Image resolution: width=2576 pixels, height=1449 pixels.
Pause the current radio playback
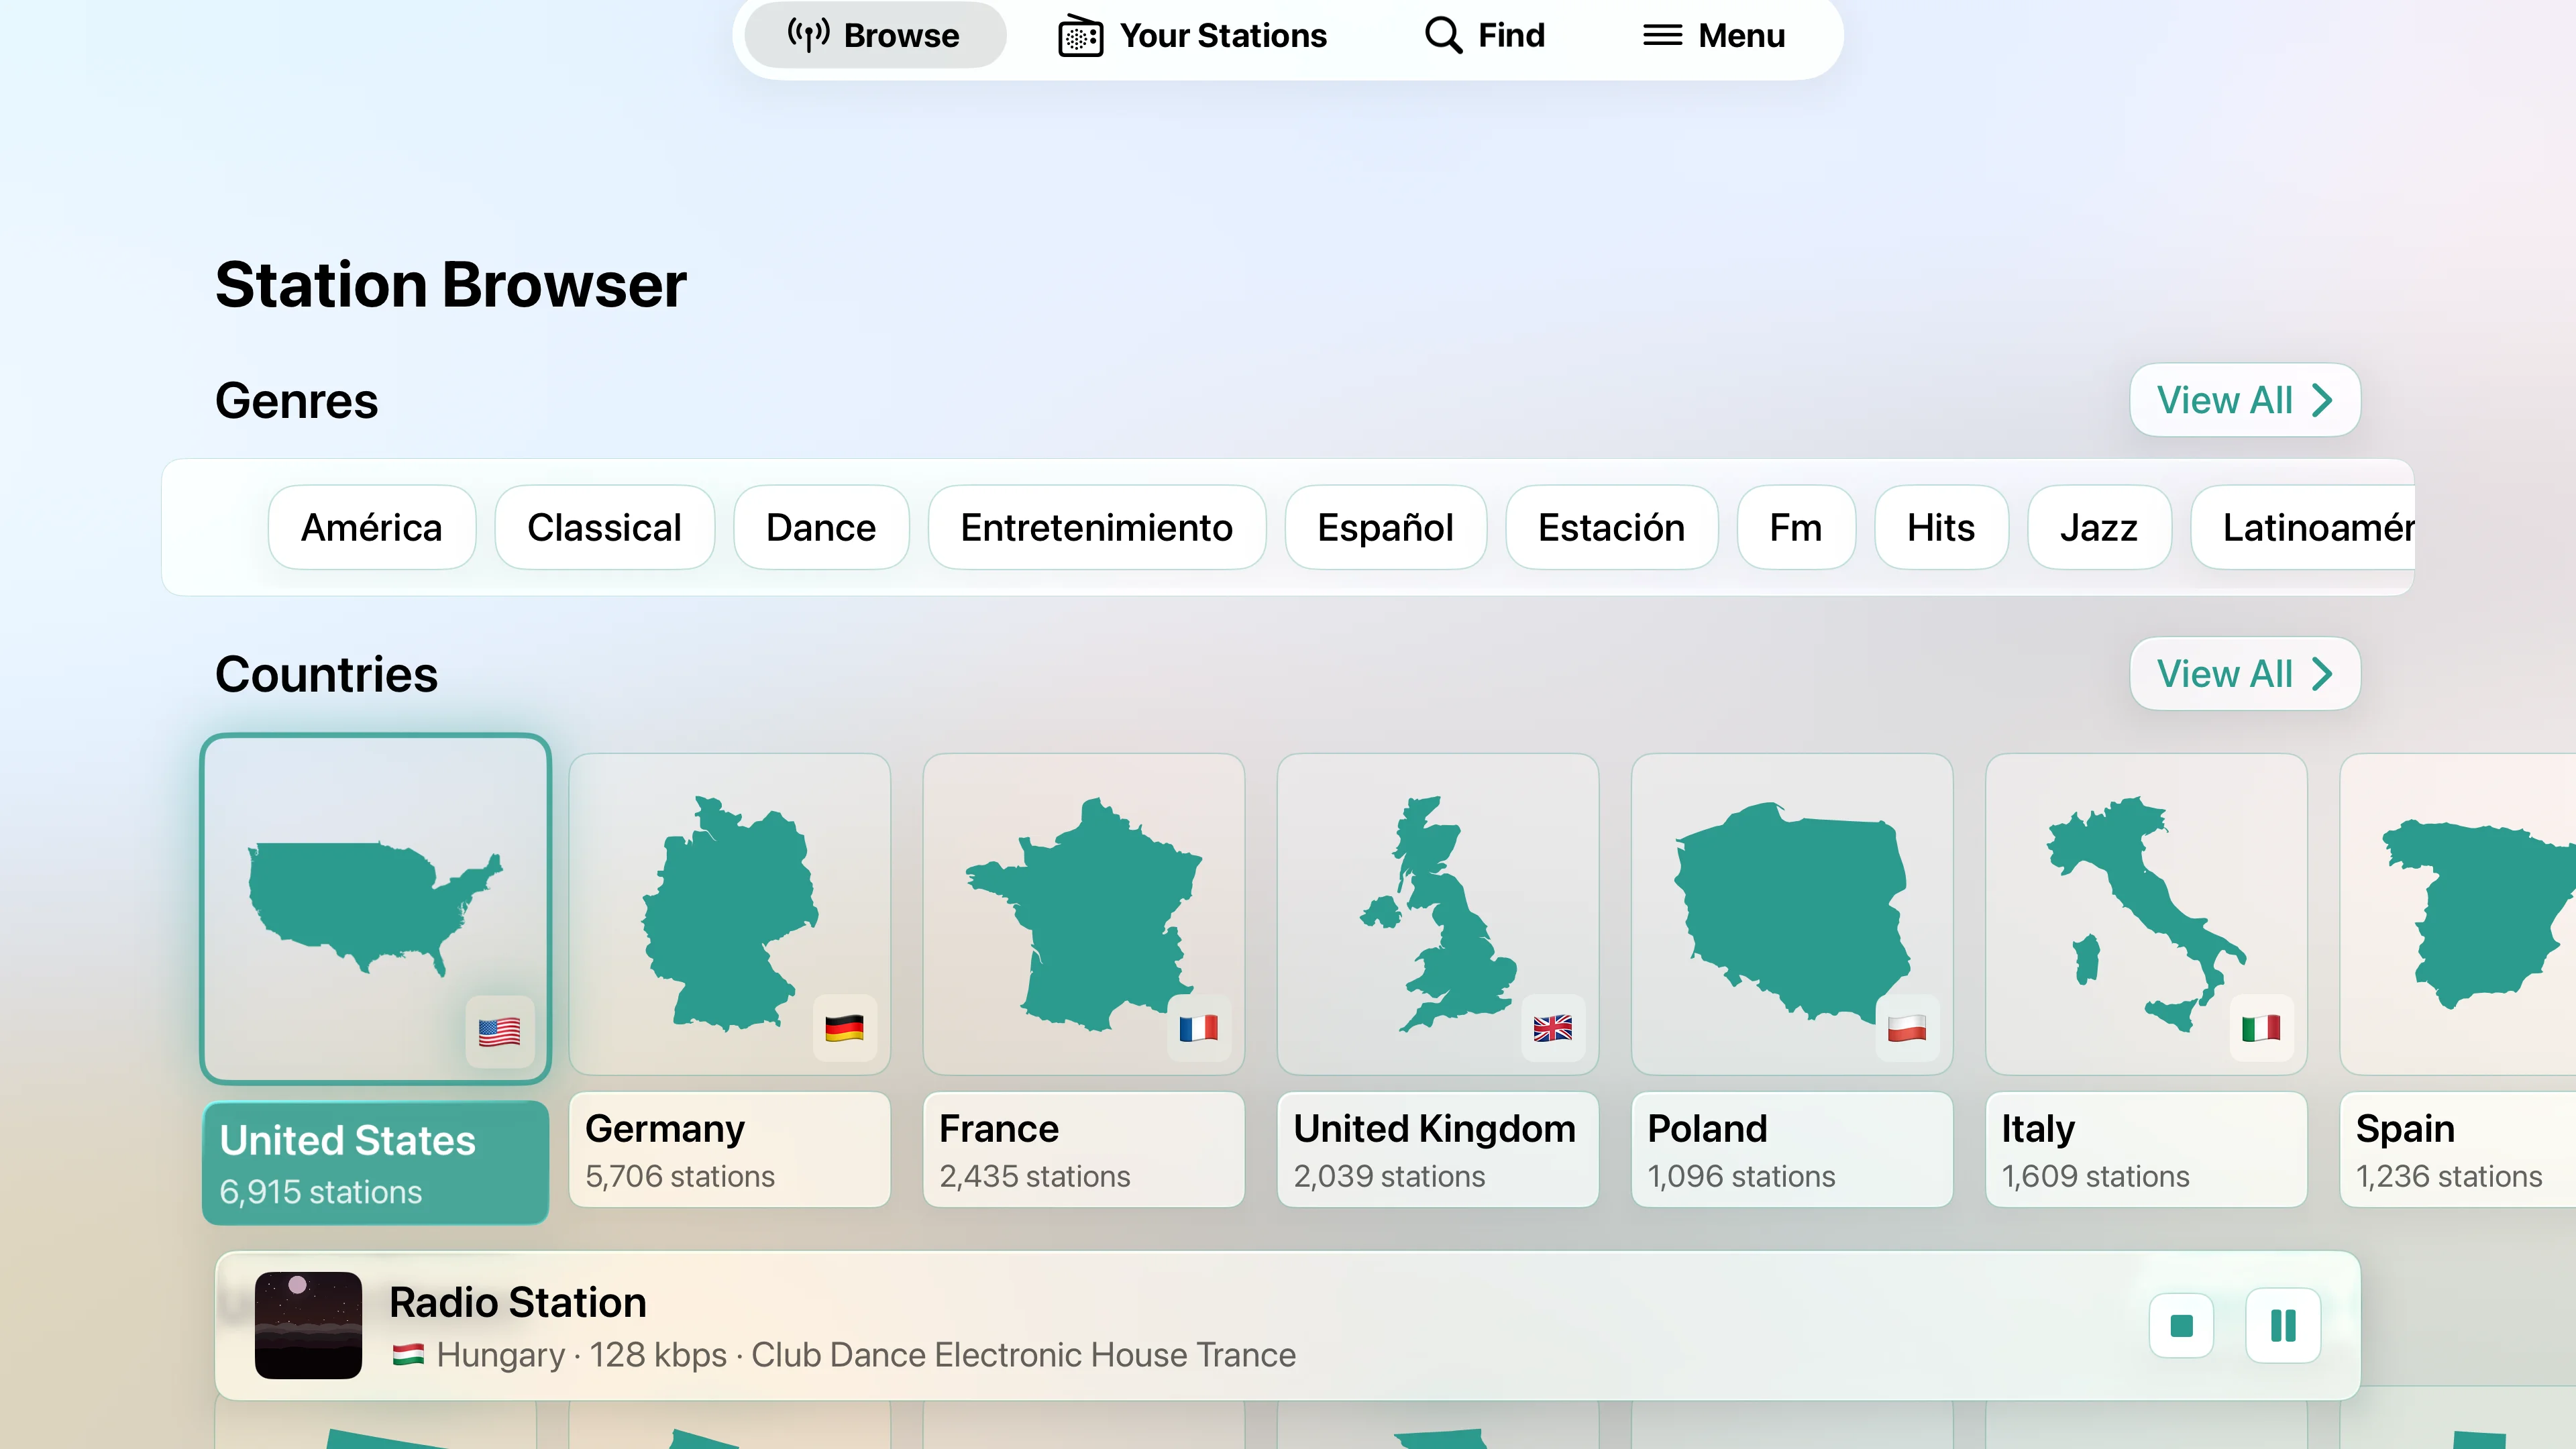point(2282,1326)
